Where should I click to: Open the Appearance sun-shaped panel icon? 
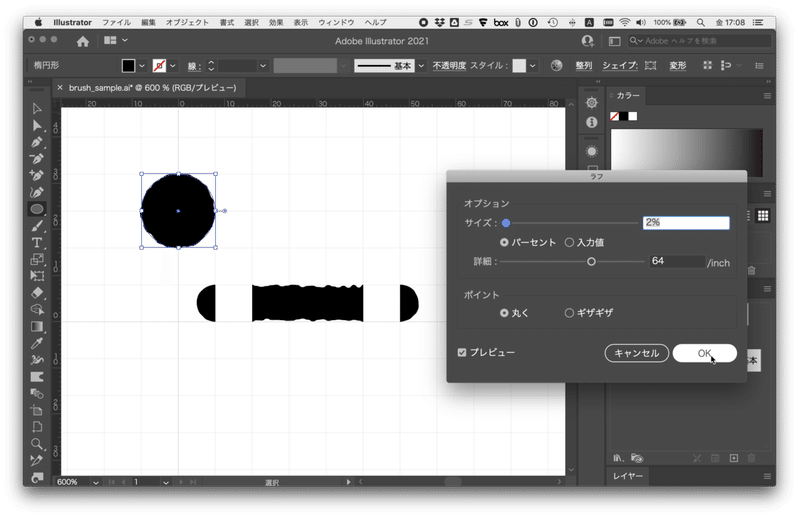tap(591, 152)
